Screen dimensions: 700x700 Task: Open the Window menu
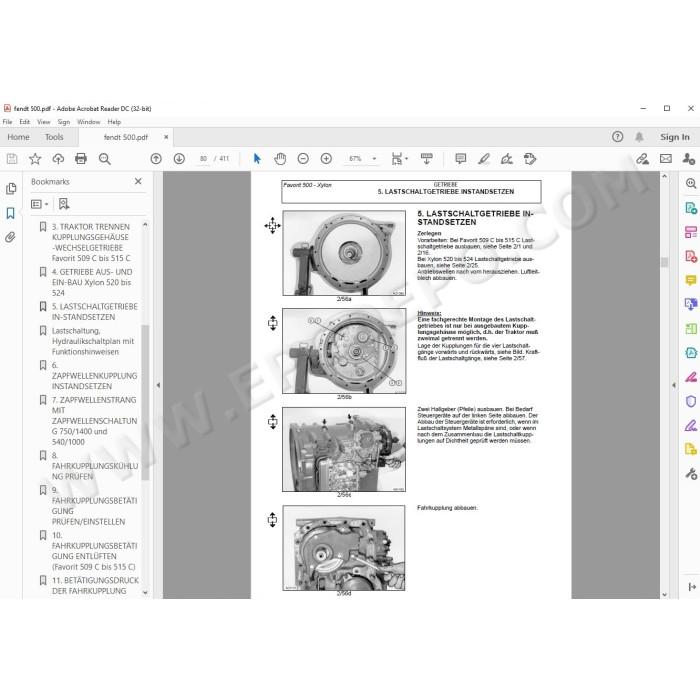pos(88,122)
